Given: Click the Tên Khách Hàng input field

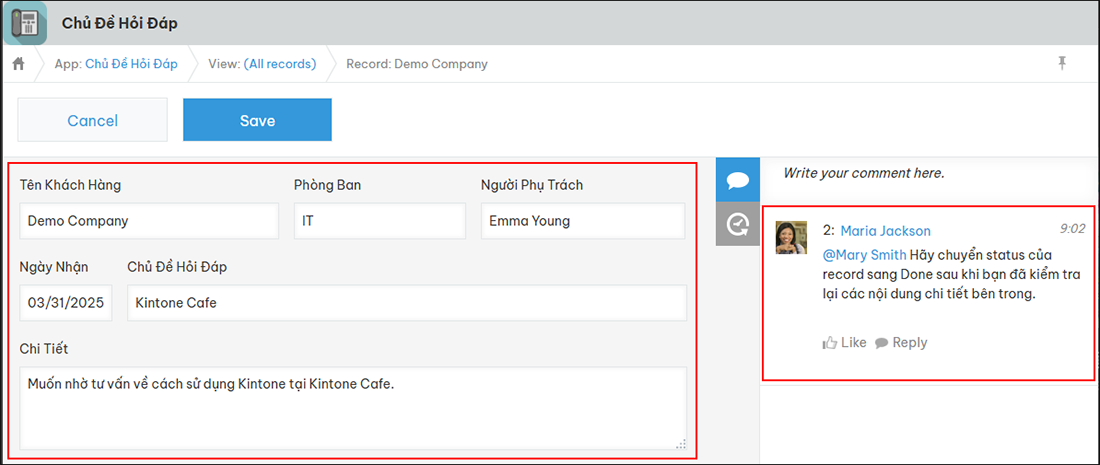Looking at the screenshot, I should [x=148, y=221].
